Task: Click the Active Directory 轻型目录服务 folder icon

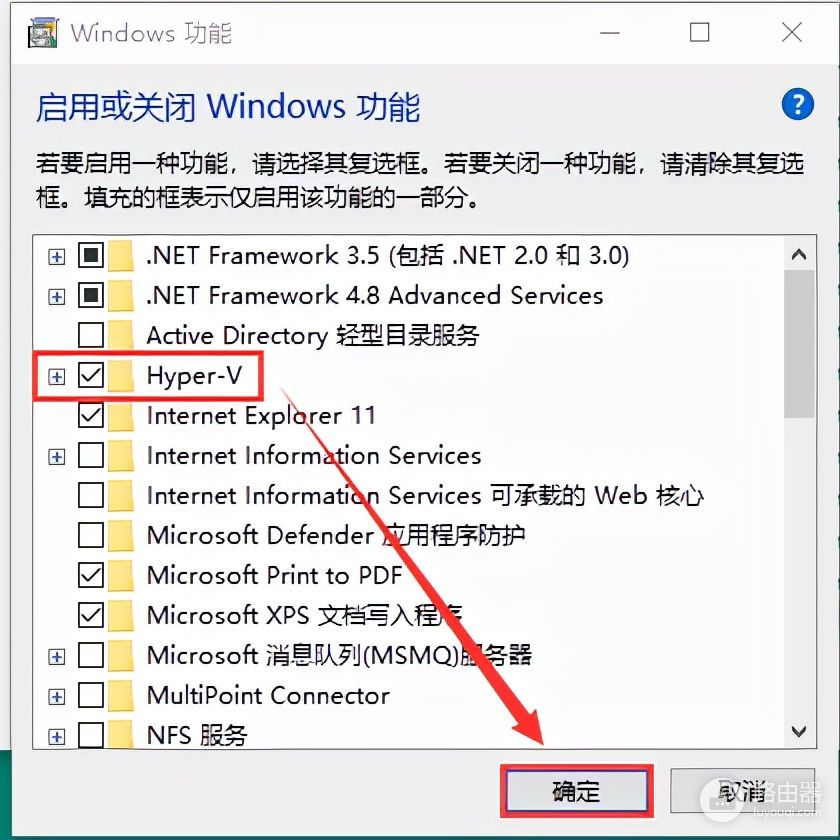Action: (x=121, y=336)
